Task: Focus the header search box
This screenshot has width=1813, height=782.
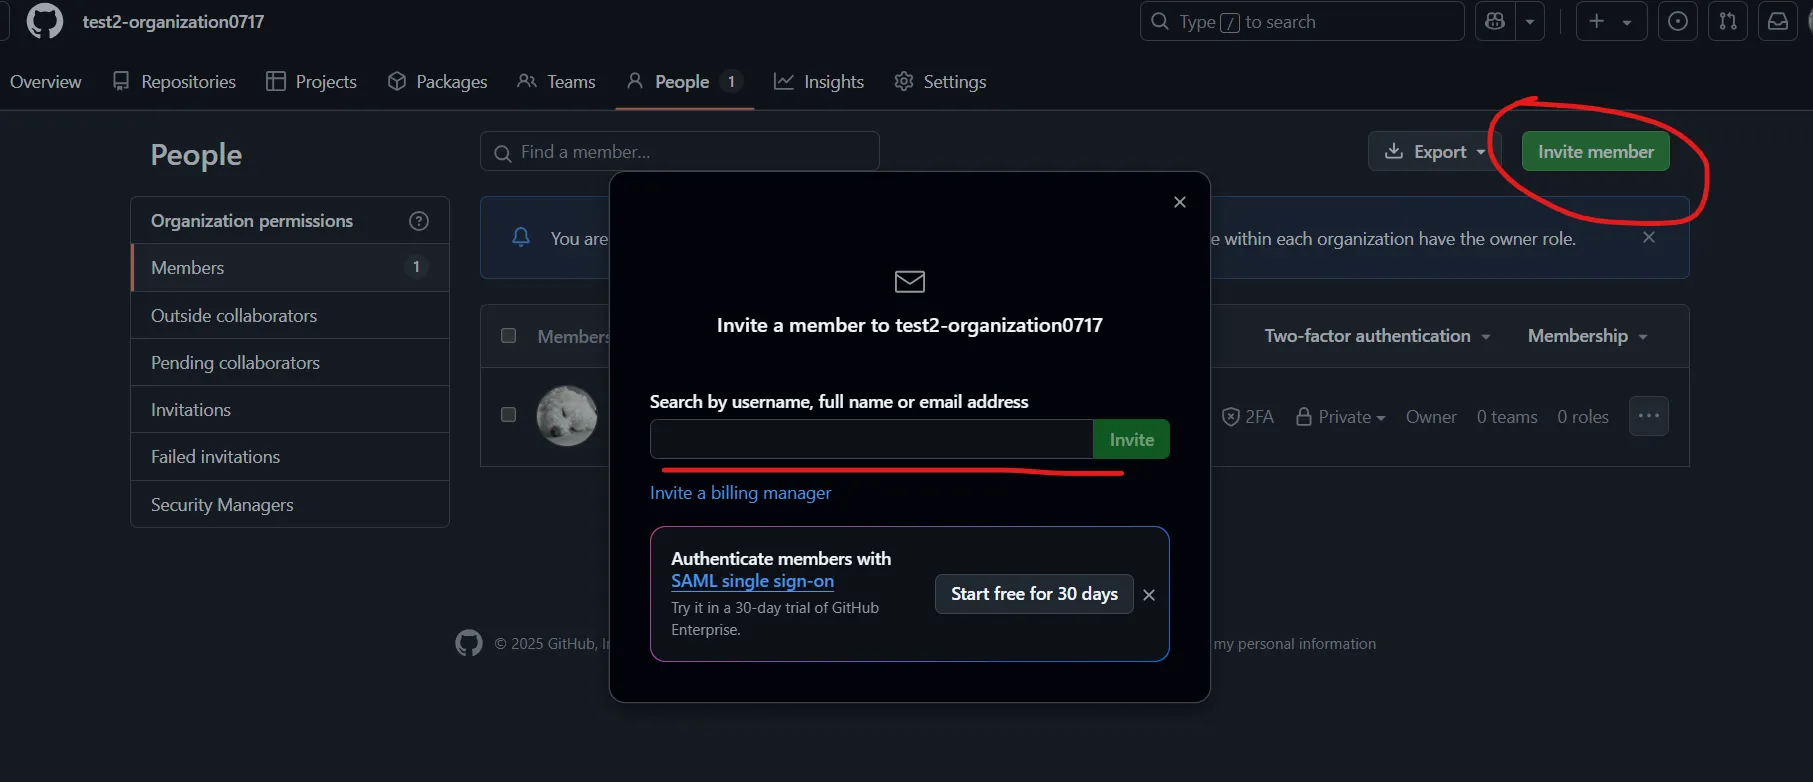Action: 1302,21
